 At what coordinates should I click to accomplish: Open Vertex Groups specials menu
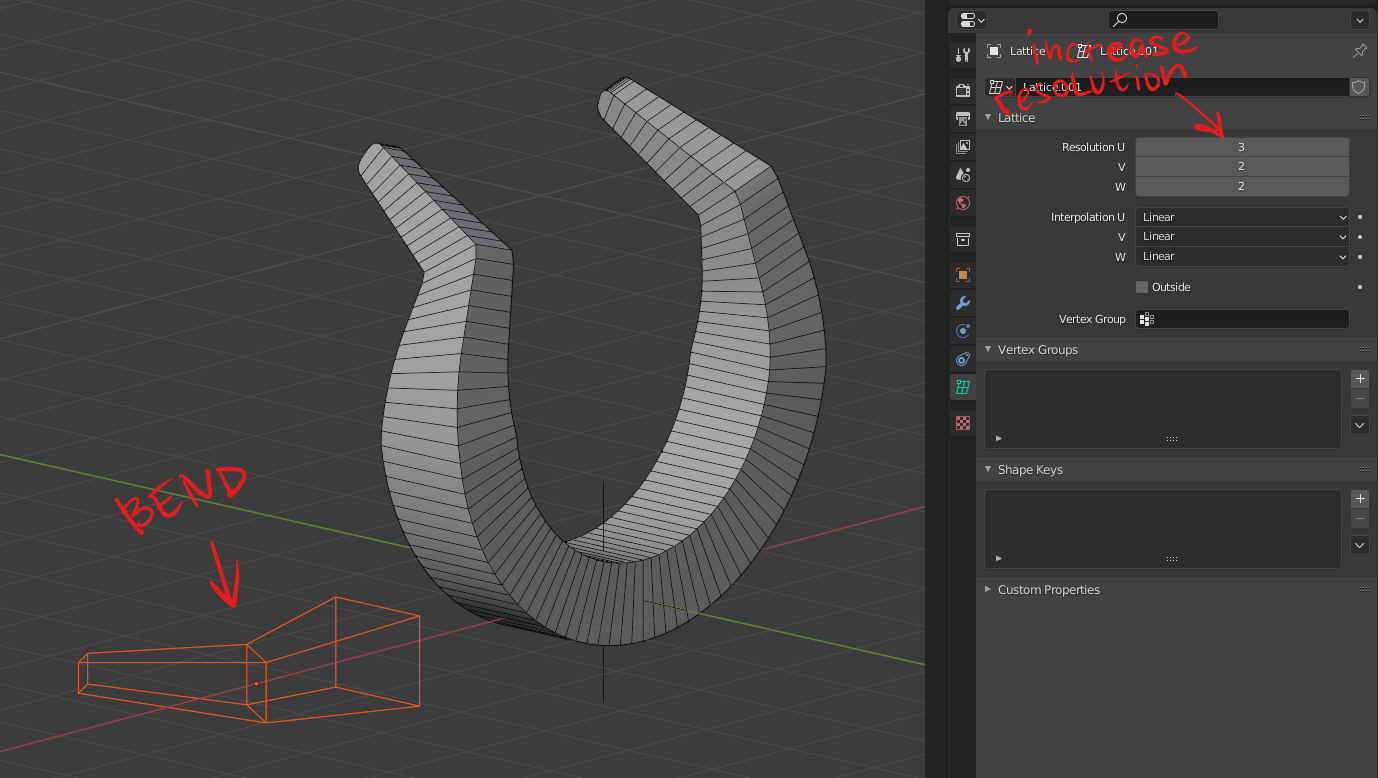(x=1360, y=425)
